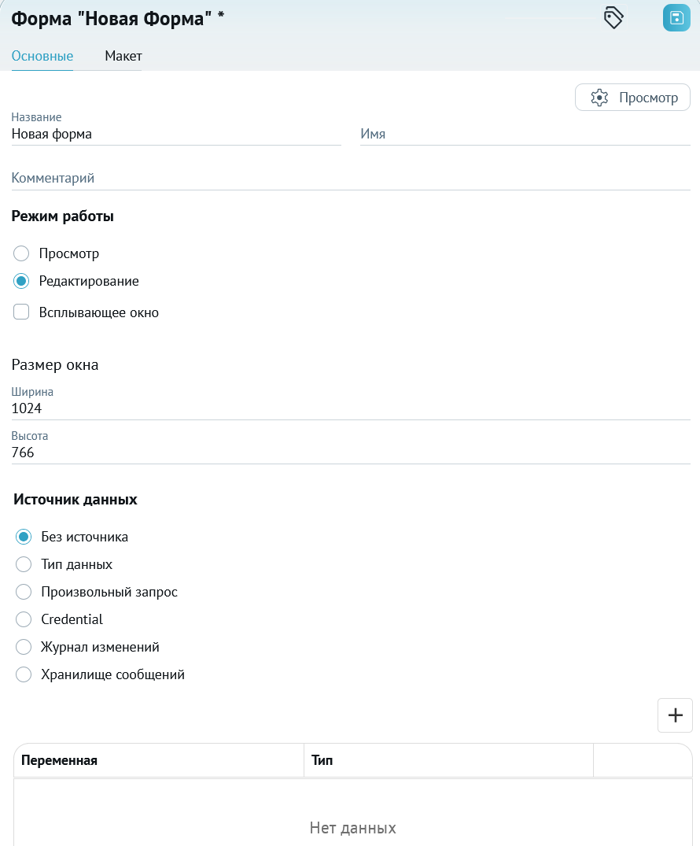Switch to the Макет tab
Screen dimensions: 700x846
[x=123, y=56]
